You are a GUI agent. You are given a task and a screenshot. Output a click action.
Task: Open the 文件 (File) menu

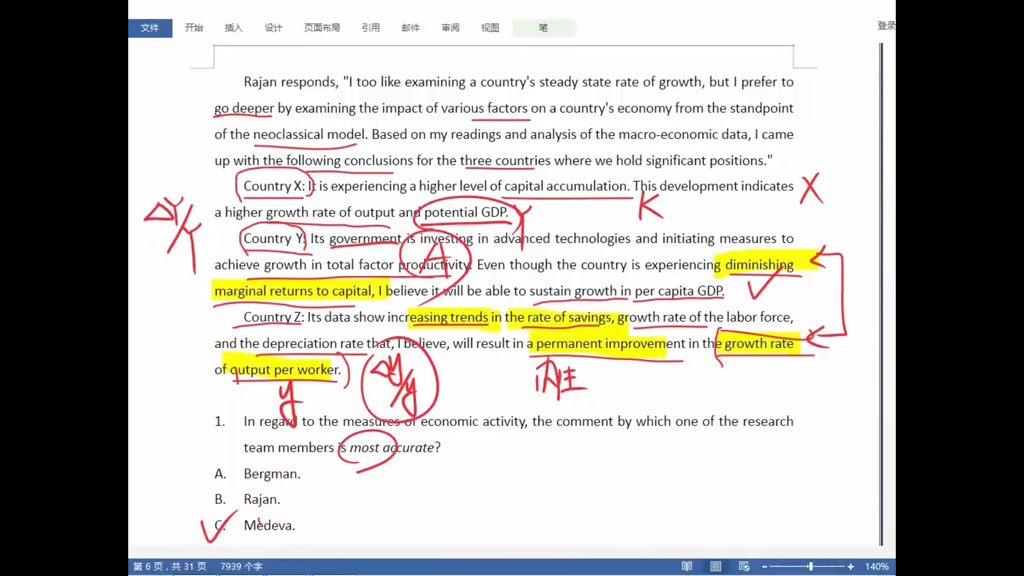tap(150, 28)
